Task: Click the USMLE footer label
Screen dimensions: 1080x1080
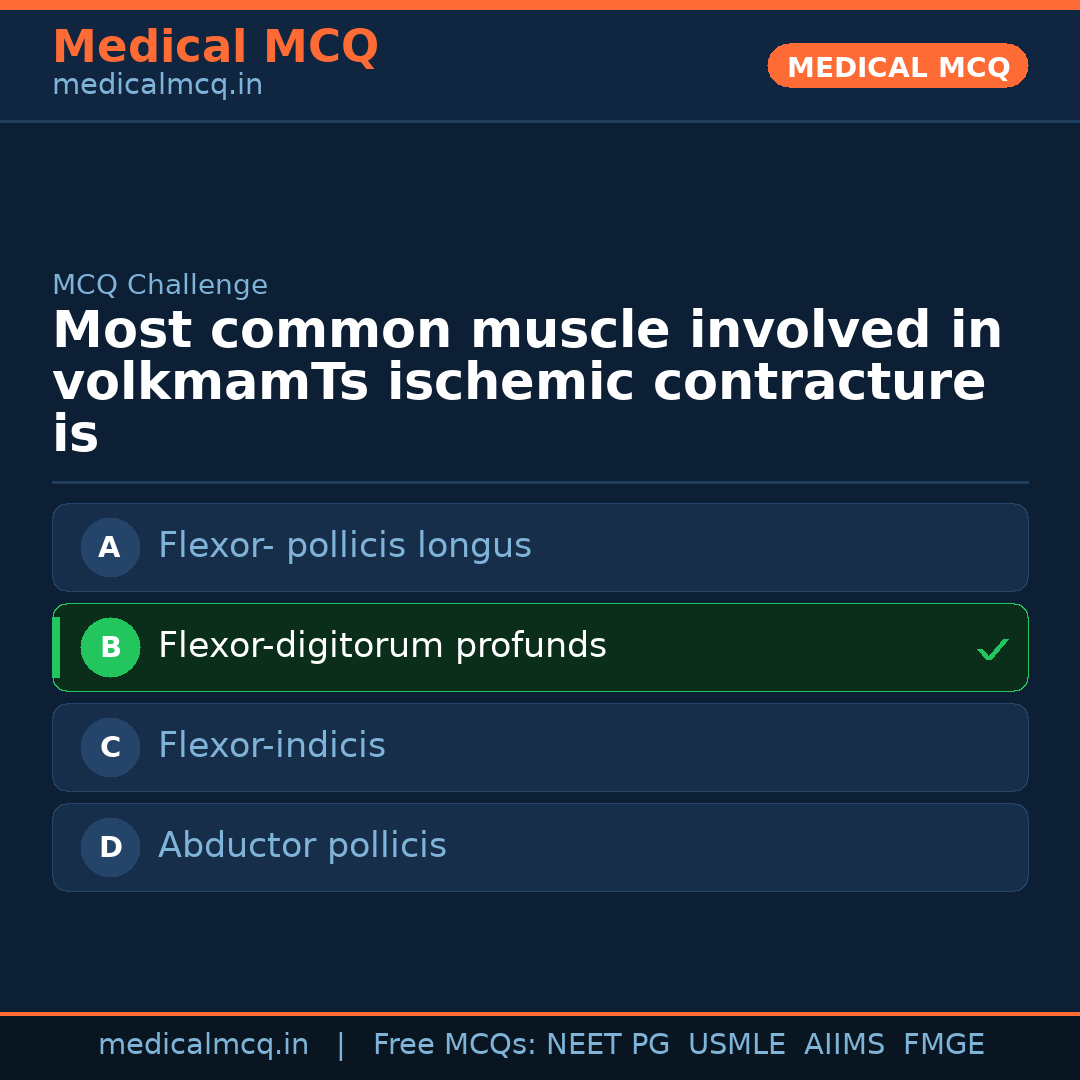Action: [736, 1045]
